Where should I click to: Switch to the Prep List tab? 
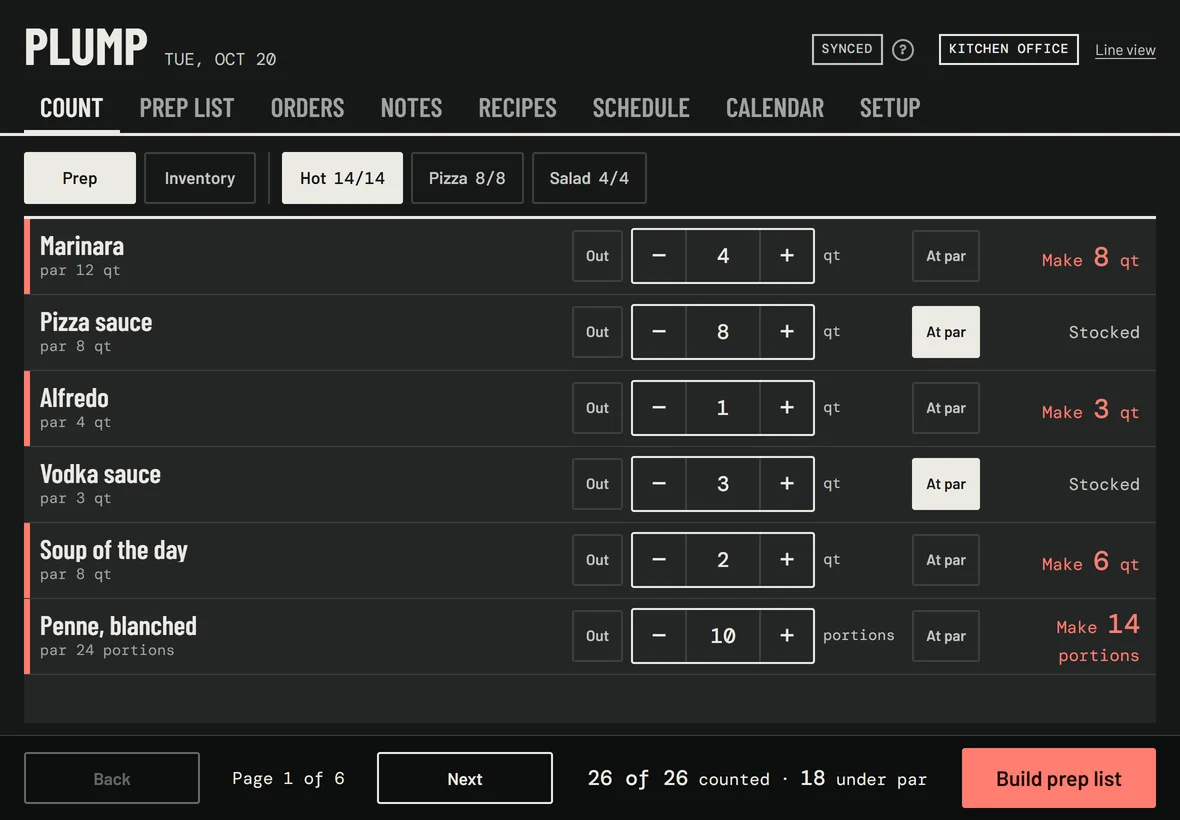pyautogui.click(x=187, y=108)
